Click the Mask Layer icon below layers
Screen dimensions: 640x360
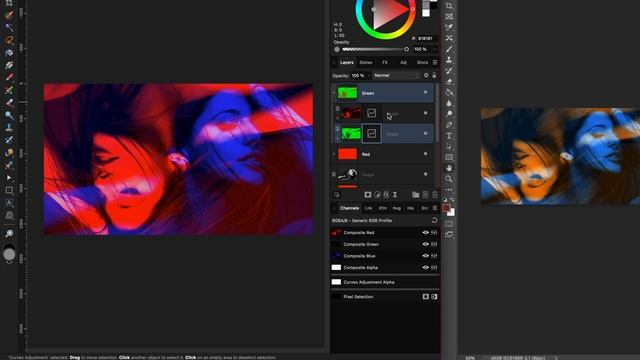pos(368,195)
